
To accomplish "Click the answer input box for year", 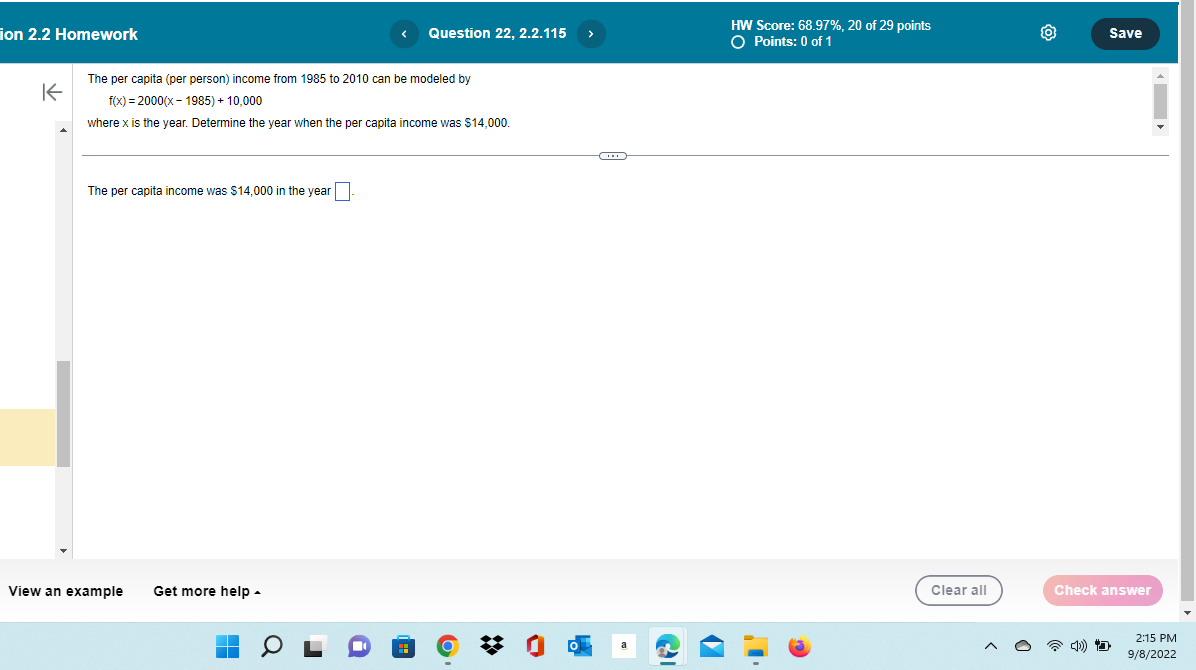I will pos(342,192).
